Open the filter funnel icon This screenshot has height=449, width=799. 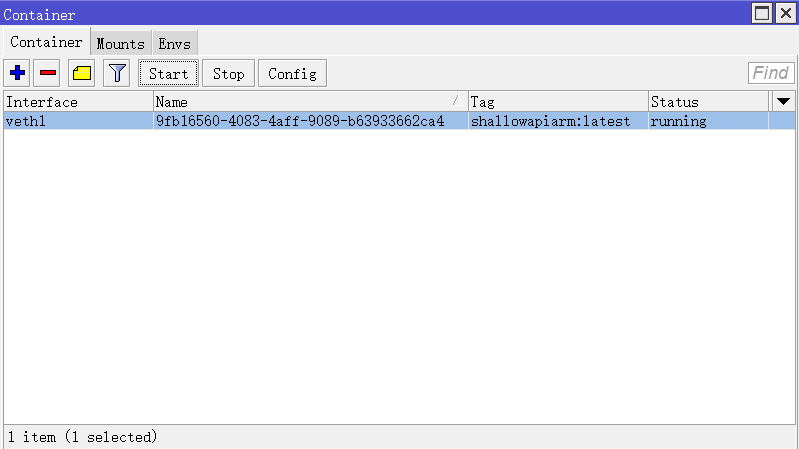tap(117, 73)
